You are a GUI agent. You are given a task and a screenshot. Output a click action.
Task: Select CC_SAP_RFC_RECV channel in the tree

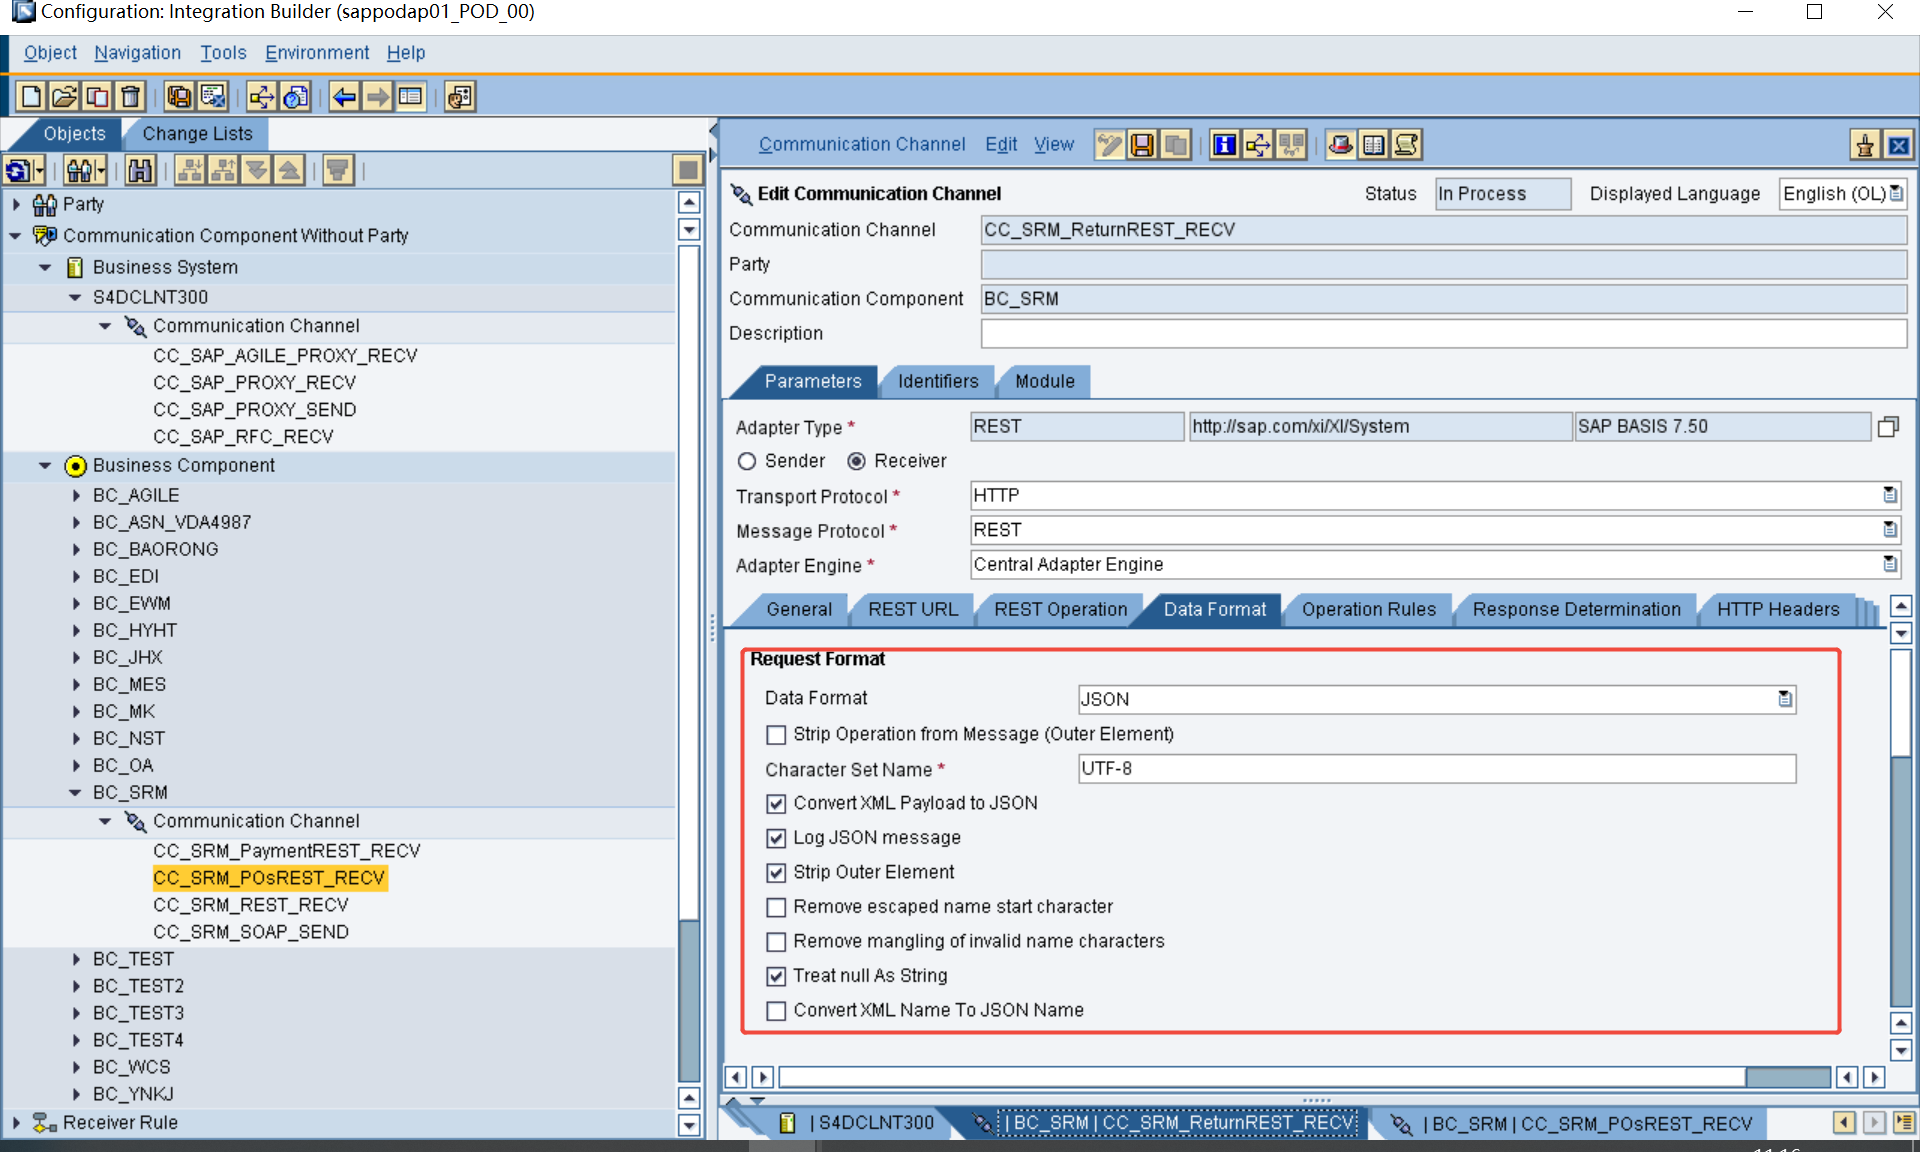[x=243, y=437]
